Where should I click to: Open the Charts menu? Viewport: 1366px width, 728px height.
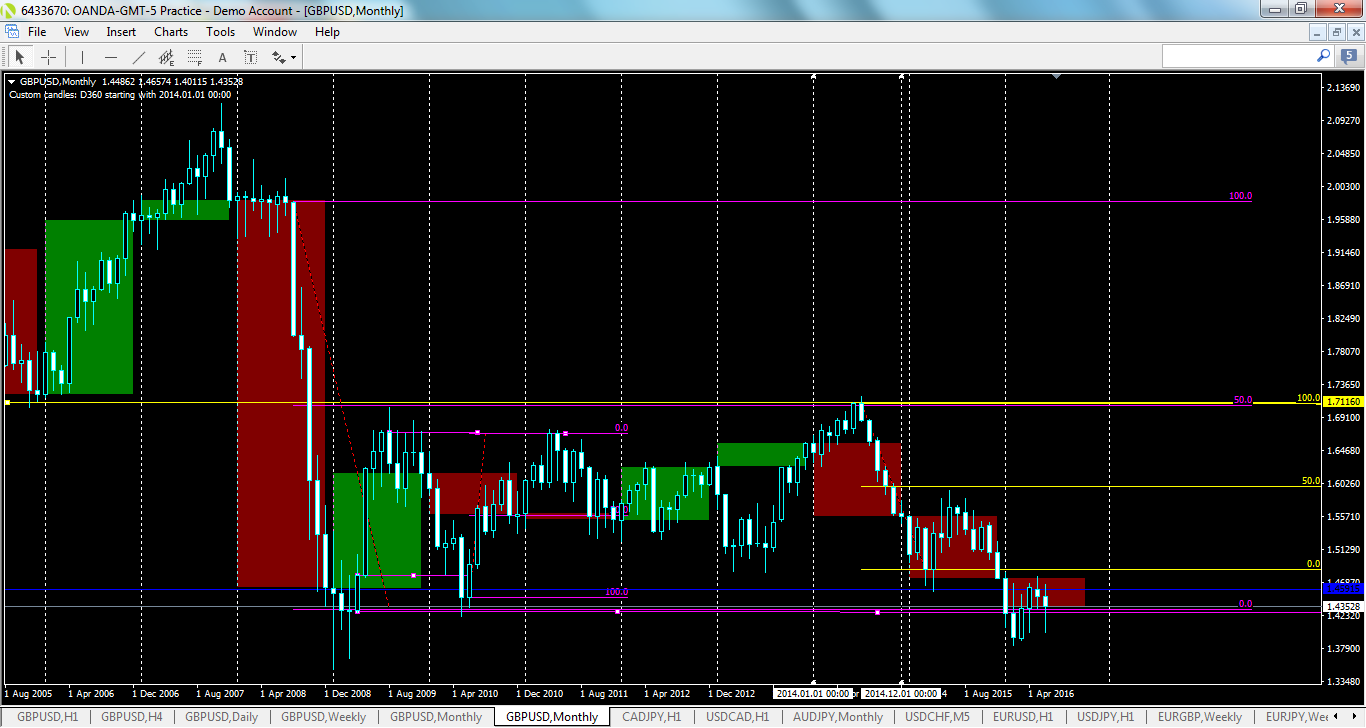[x=170, y=31]
